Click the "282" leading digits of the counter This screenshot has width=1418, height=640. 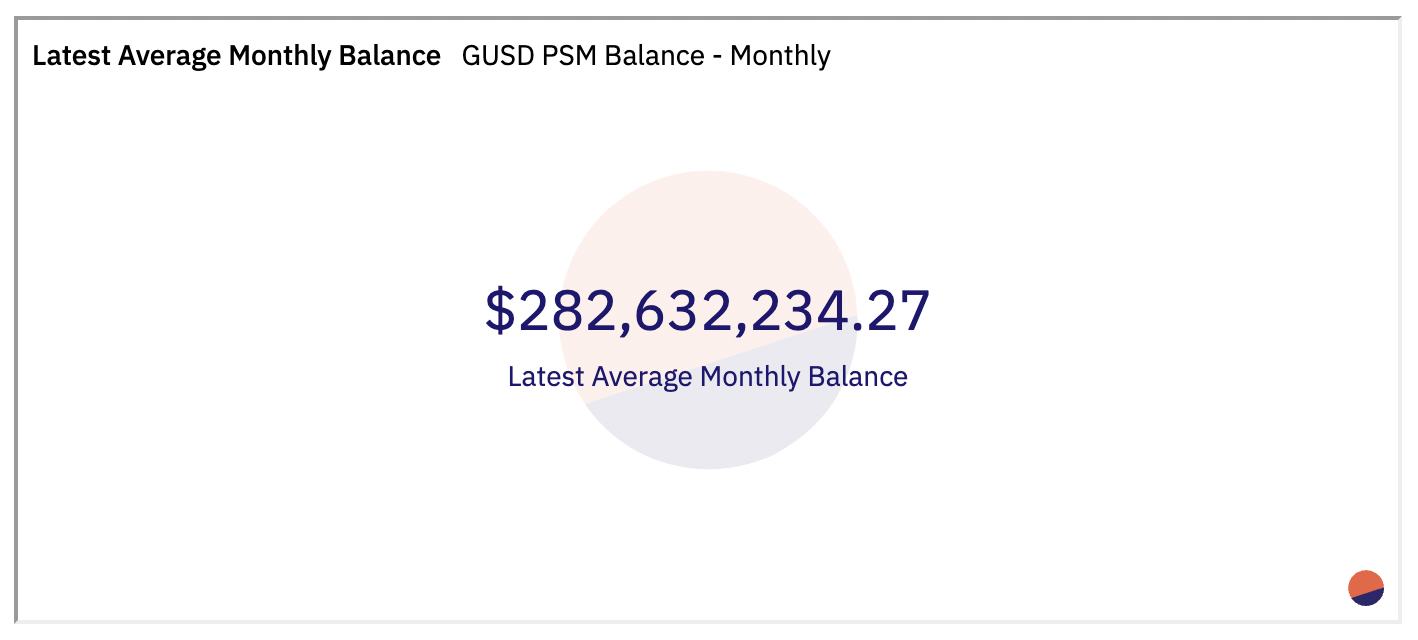coord(562,310)
